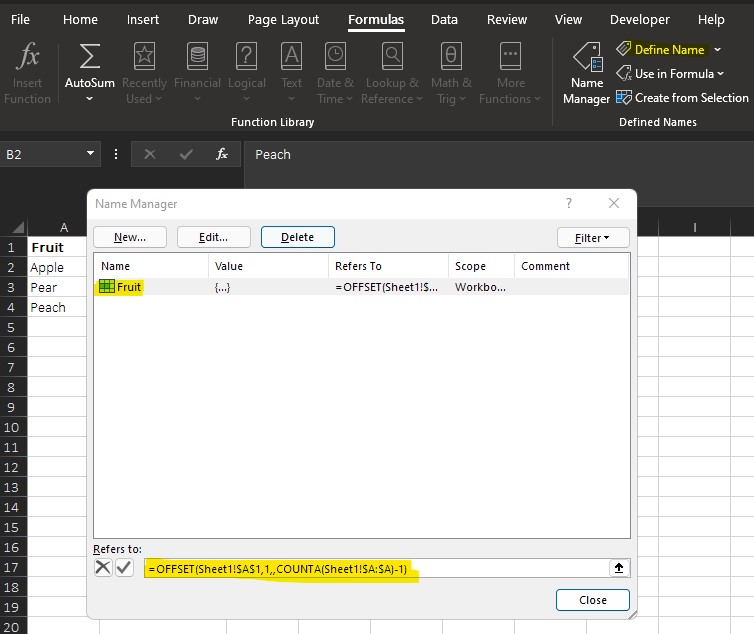Click the Delete button in Name Manager
Viewport: 754px width, 634px height.
[x=298, y=237]
